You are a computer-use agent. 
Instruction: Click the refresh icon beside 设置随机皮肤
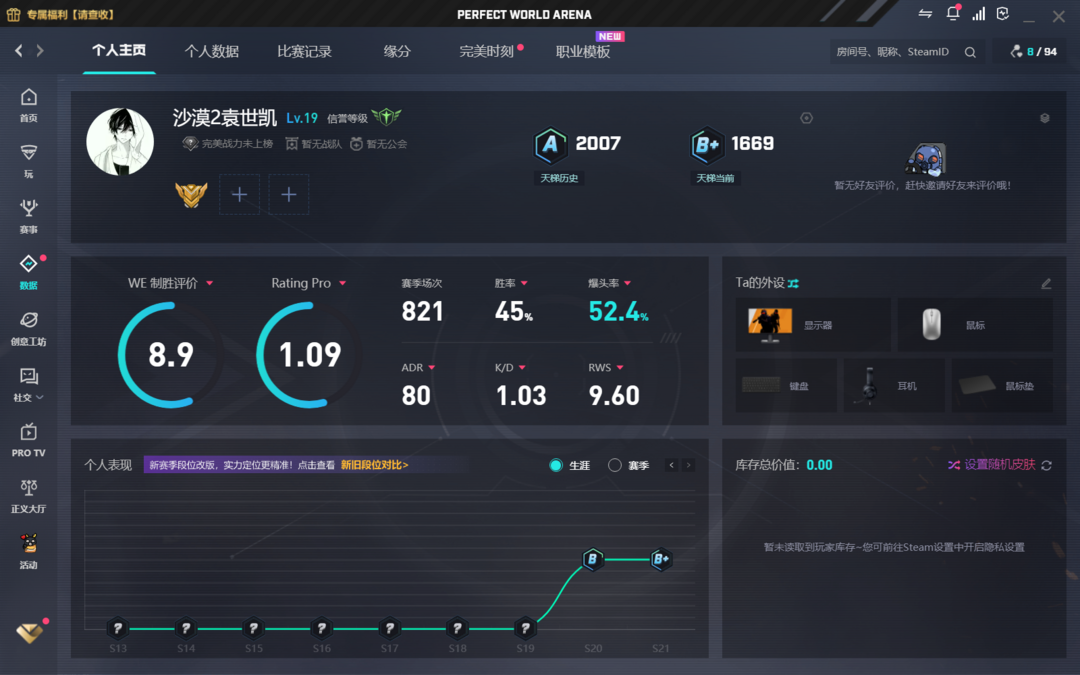tap(1046, 466)
